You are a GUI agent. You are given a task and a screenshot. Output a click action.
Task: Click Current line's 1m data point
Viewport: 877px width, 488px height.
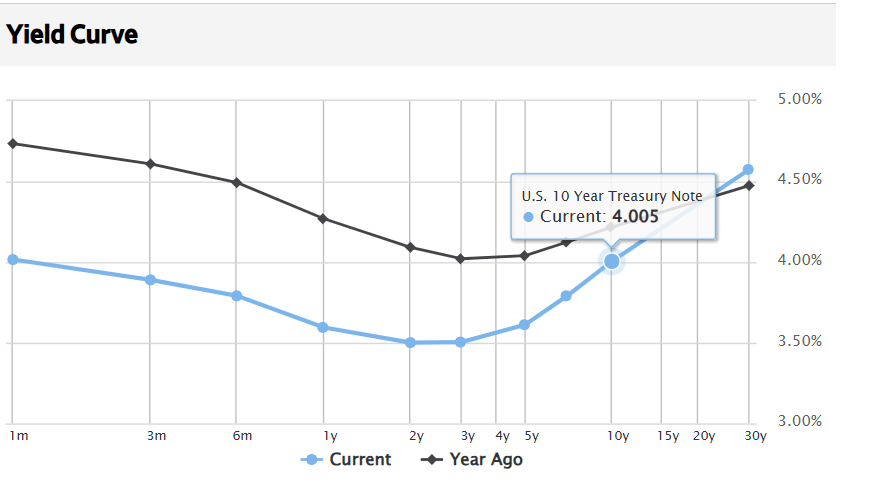tap(13, 260)
